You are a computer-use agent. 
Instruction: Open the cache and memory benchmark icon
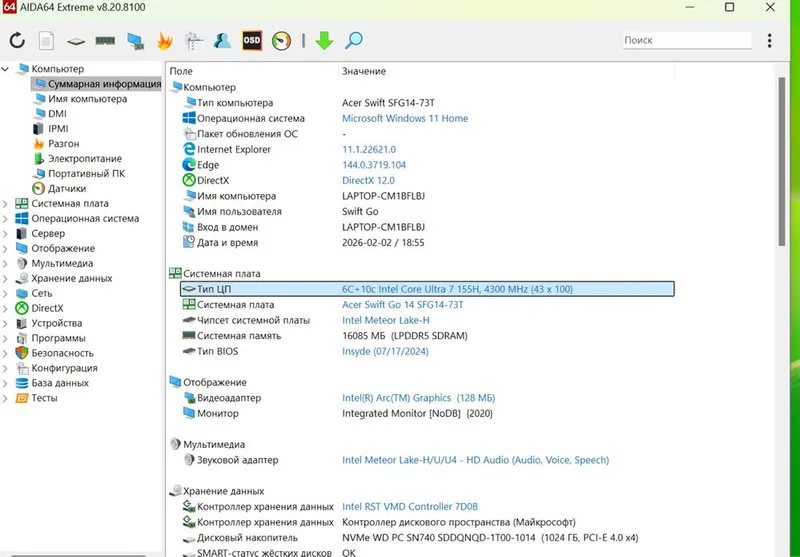(105, 40)
